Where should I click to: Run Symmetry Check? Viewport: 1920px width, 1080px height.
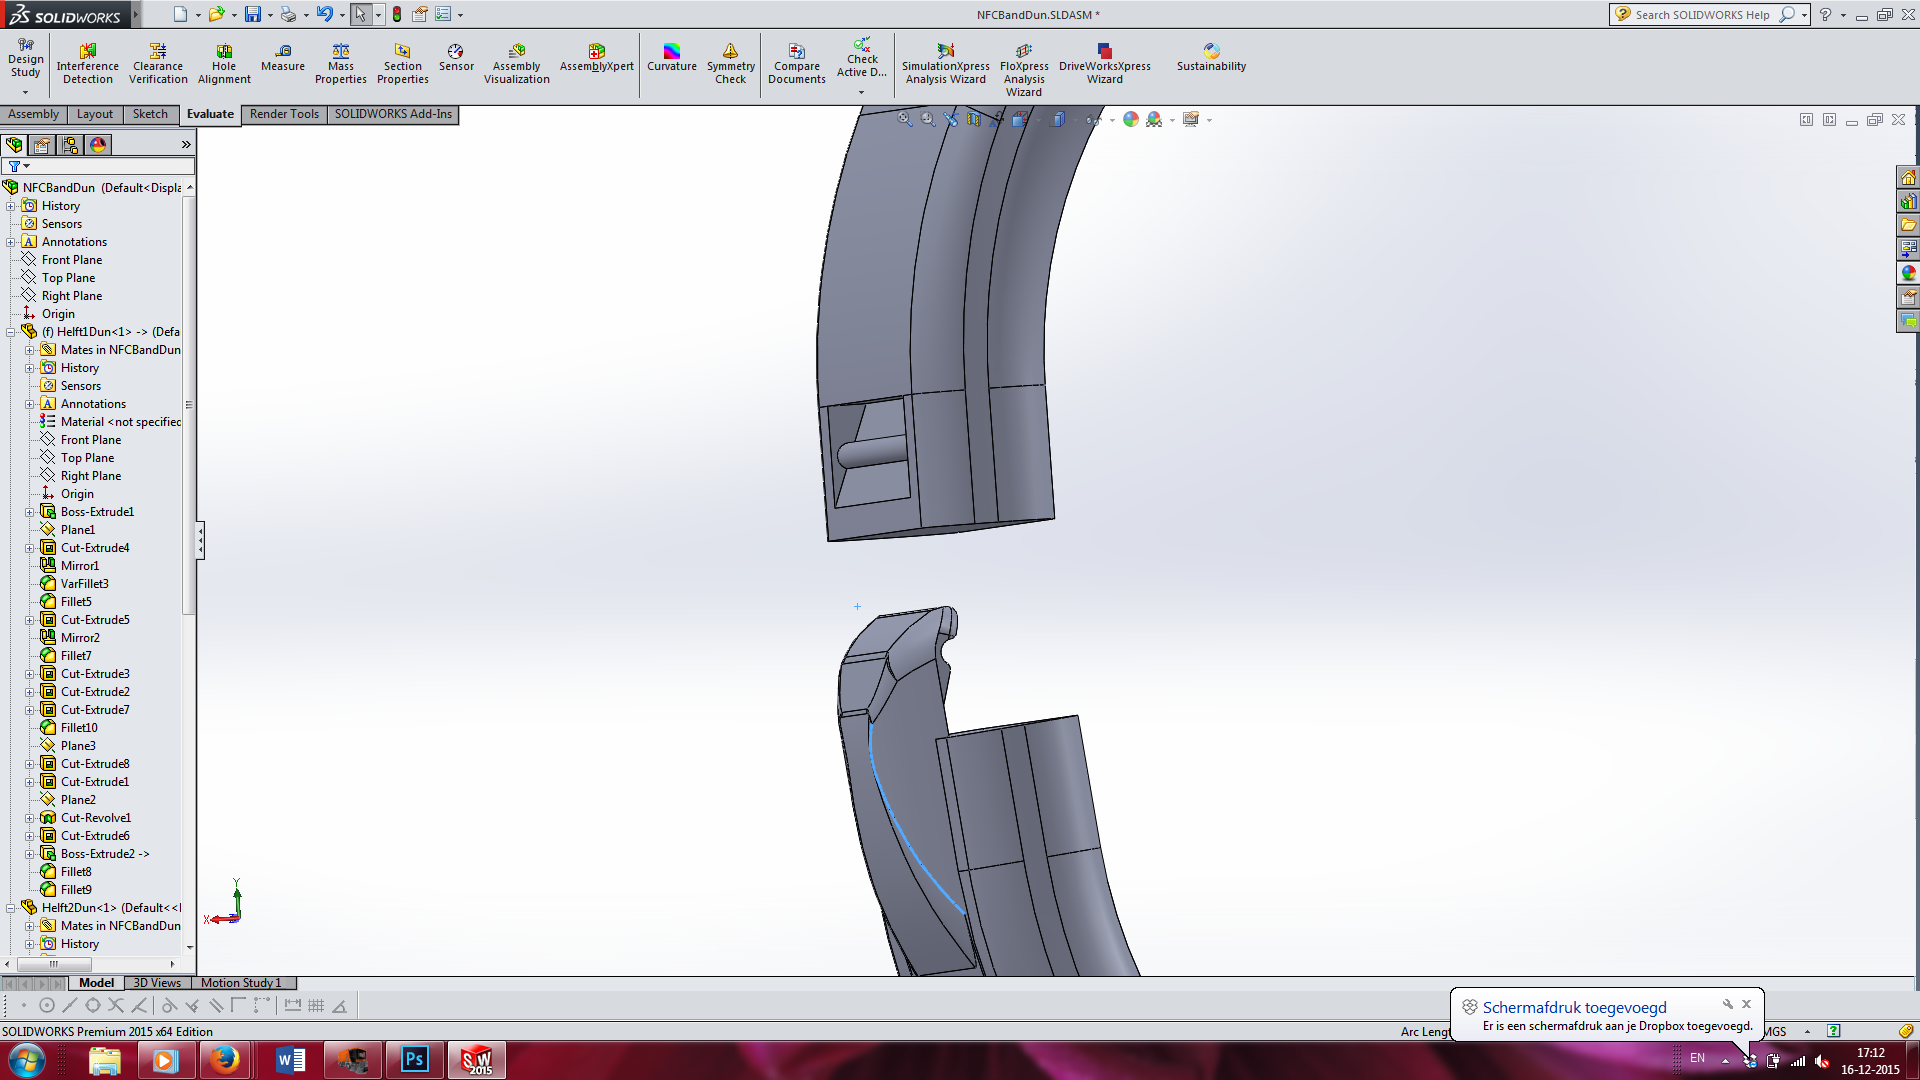point(731,64)
